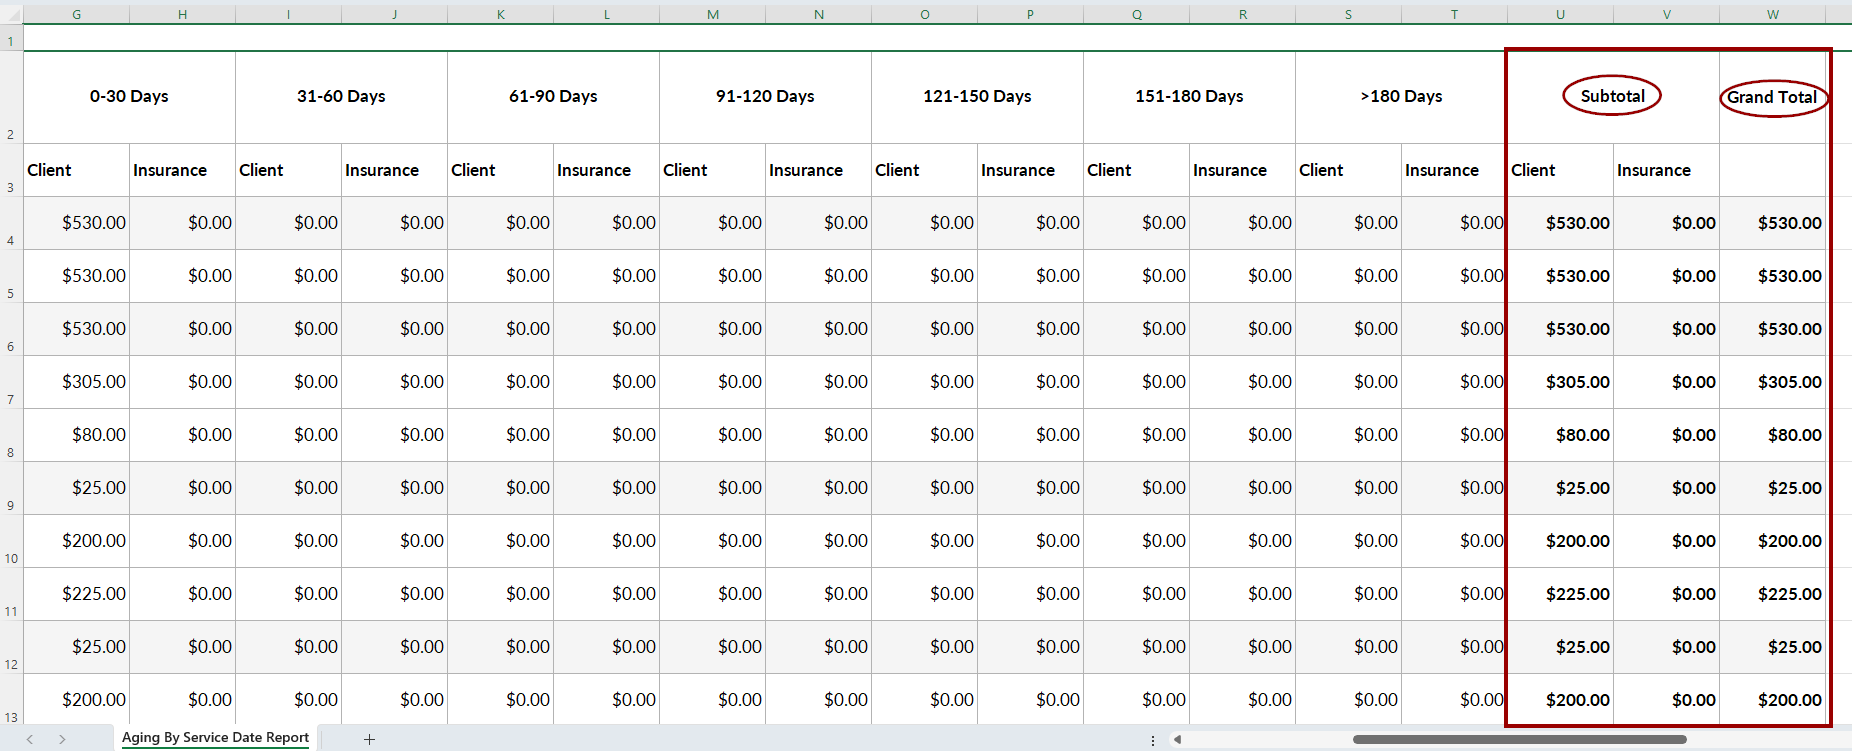Click the next sheet navigation arrow

pos(62,739)
